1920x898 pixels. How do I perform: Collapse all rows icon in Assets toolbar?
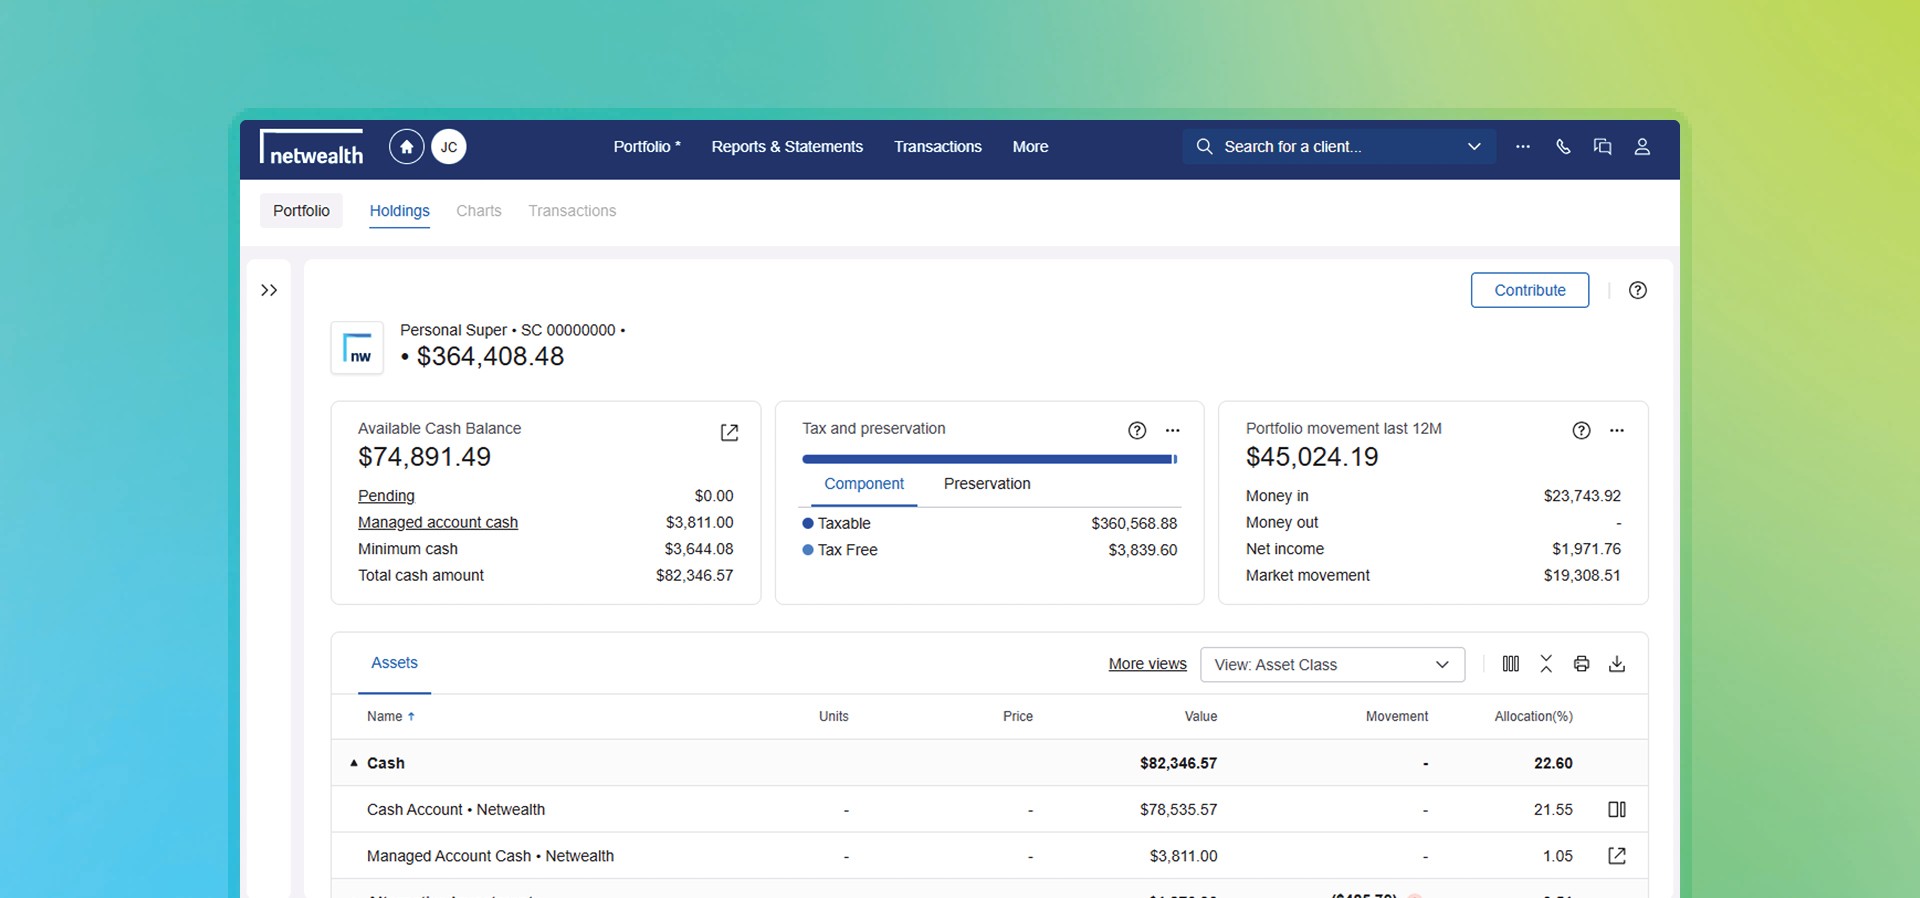1546,664
